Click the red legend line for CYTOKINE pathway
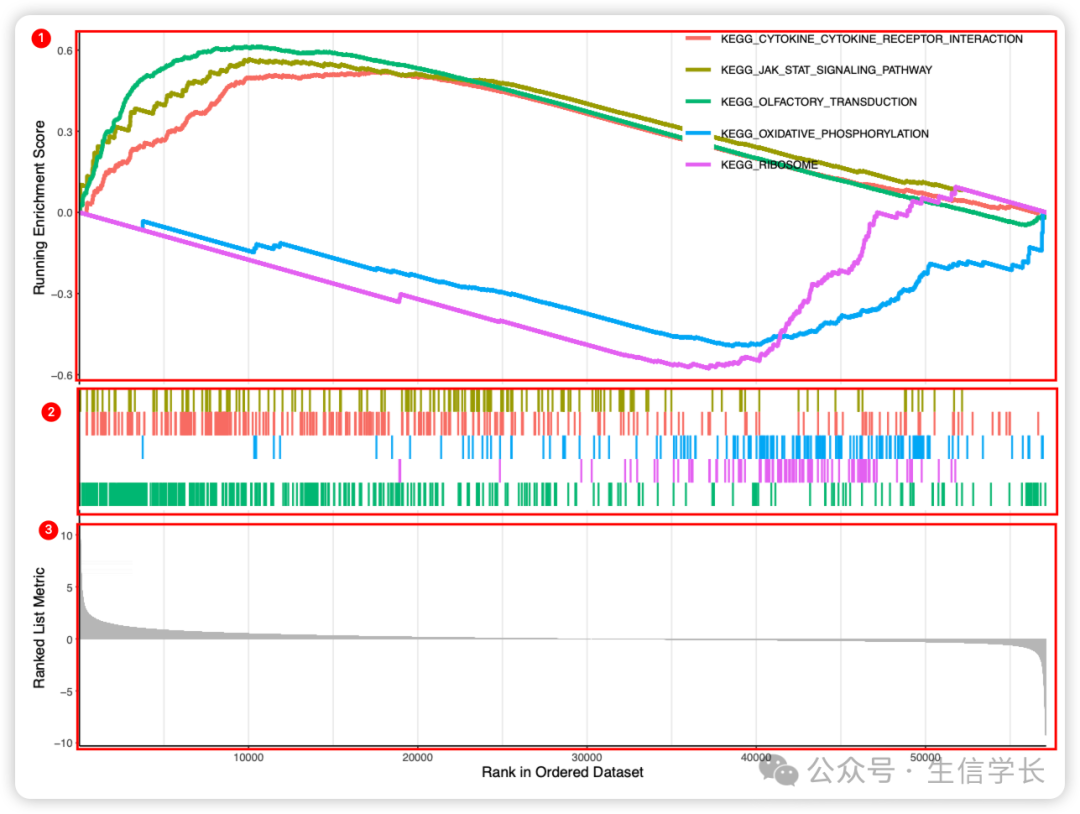The height and width of the screenshot is (814, 1080). pyautogui.click(x=697, y=39)
